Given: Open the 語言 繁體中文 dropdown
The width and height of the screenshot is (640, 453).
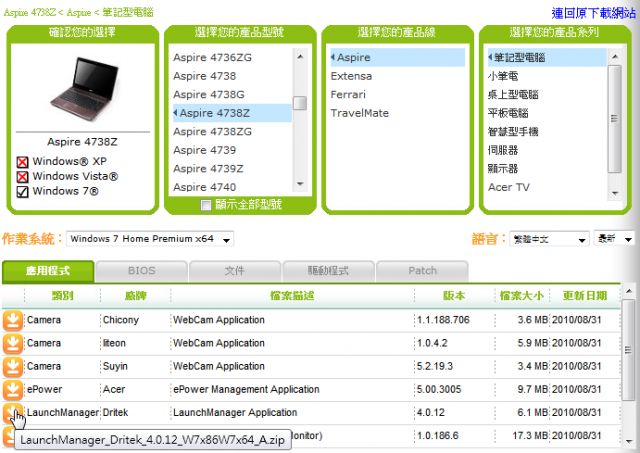Looking at the screenshot, I should (x=549, y=239).
